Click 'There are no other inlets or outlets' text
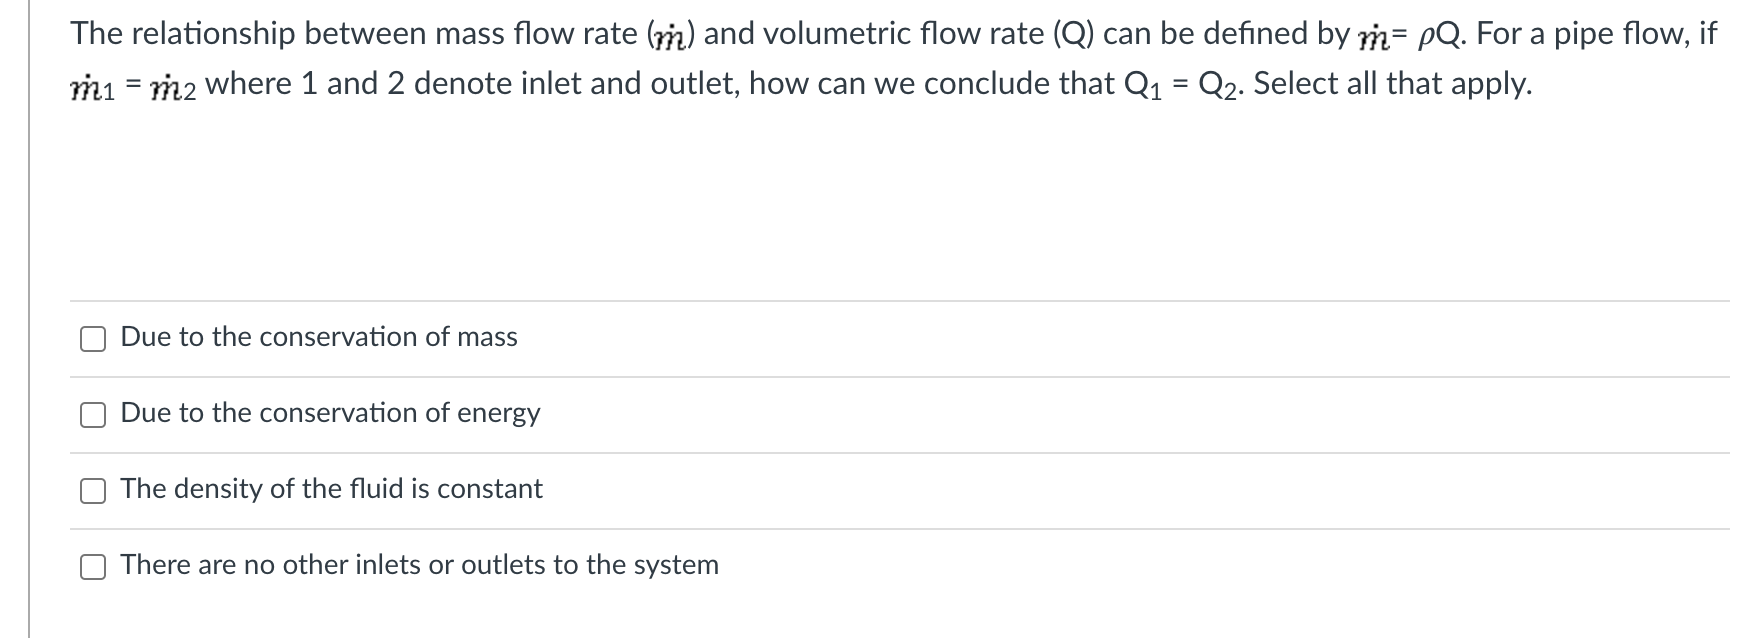Image resolution: width=1744 pixels, height=638 pixels. (419, 565)
